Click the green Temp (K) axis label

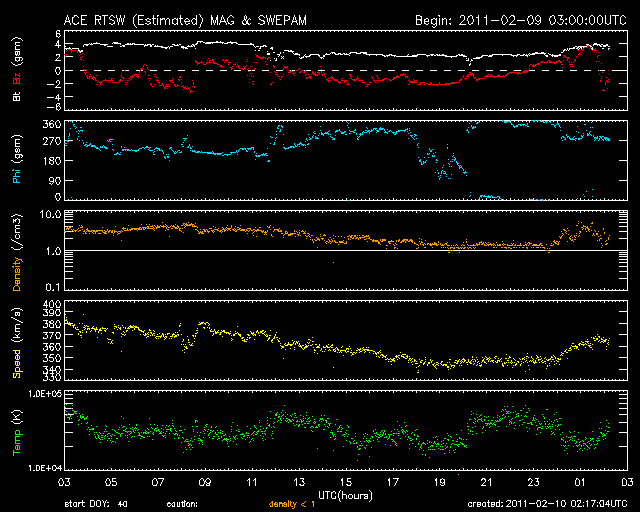(17, 432)
